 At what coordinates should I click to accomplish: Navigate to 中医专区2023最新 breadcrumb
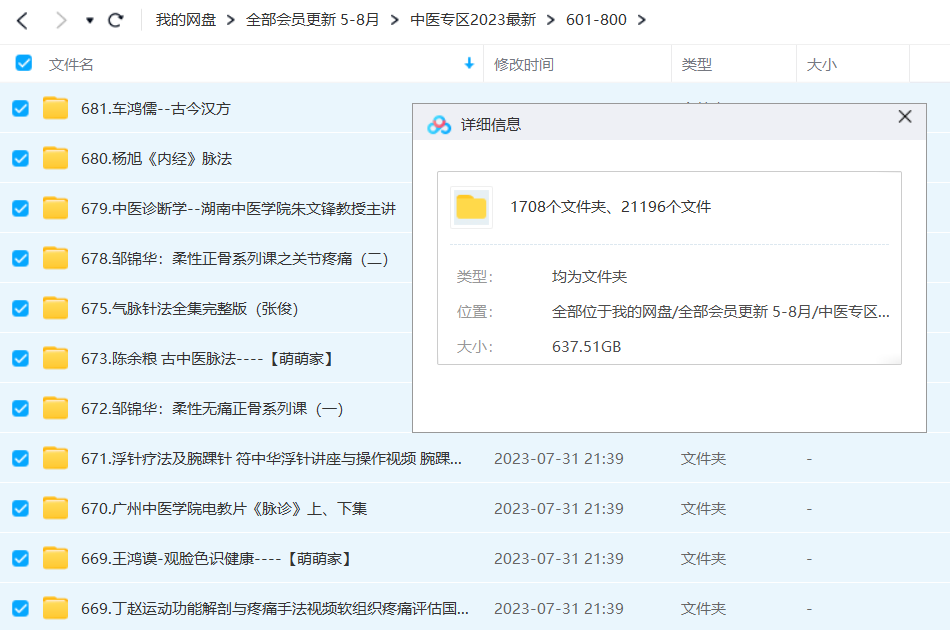(473, 20)
